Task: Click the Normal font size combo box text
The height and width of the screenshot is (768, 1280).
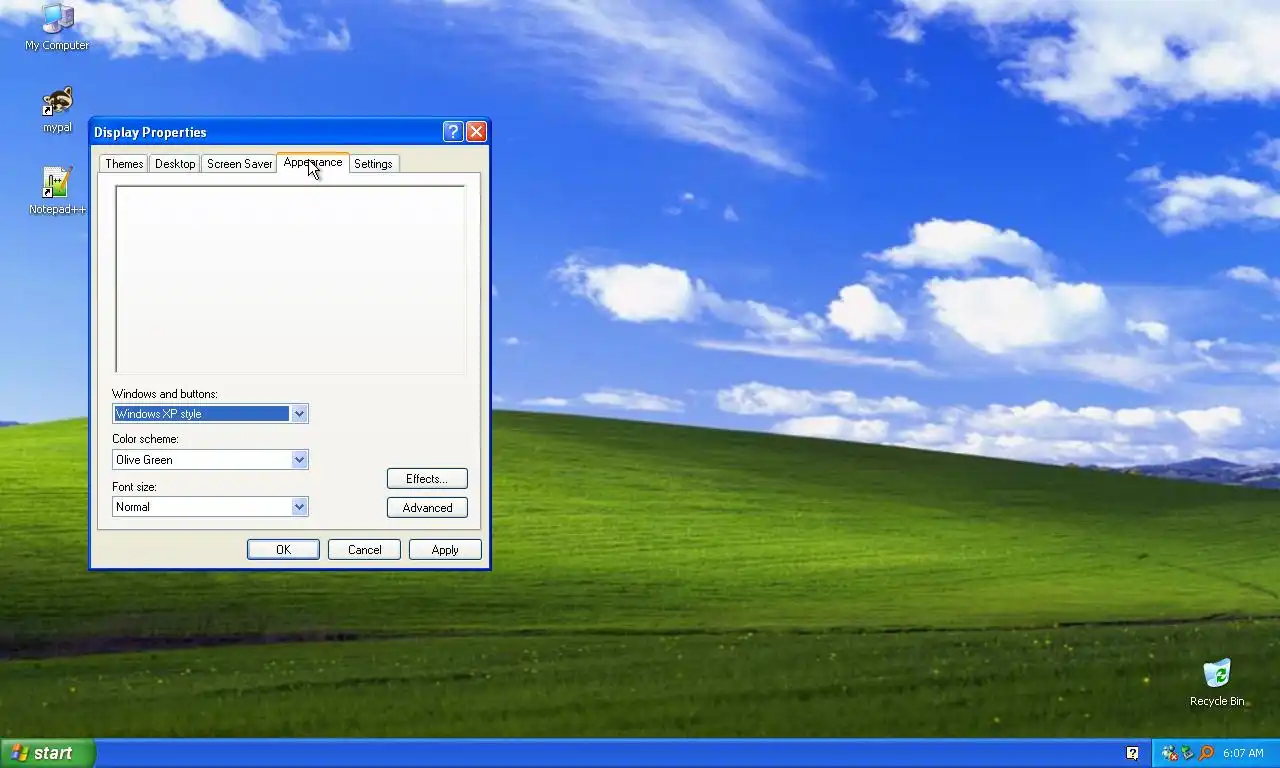Action: coord(201,507)
